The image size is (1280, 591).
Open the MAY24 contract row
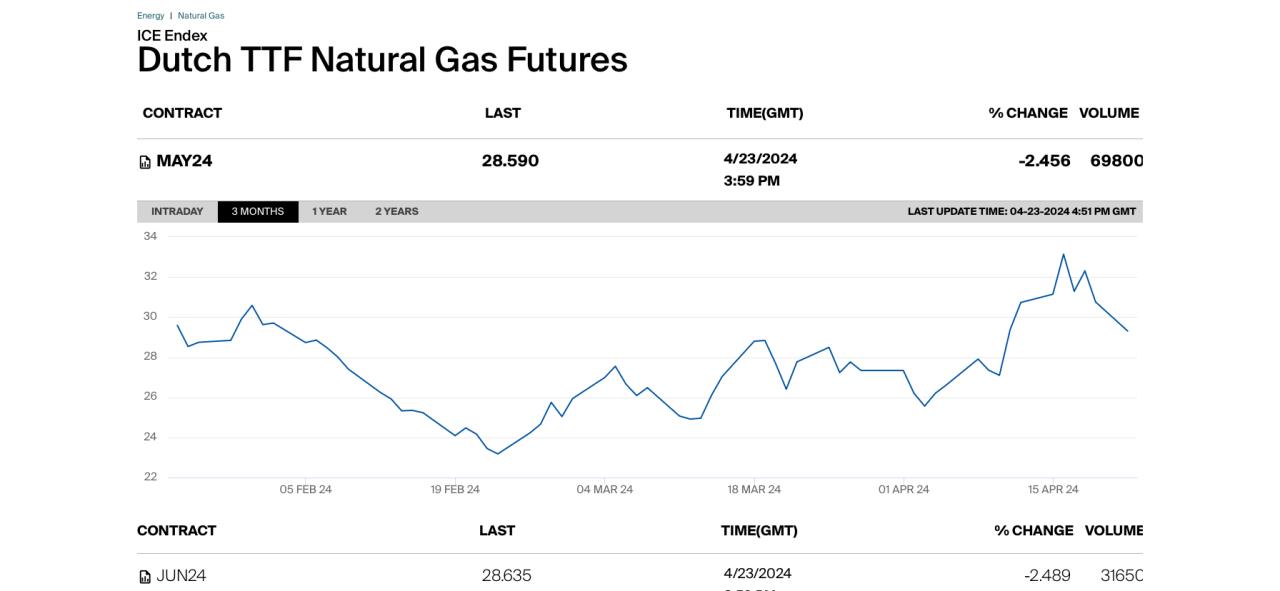pos(640,169)
